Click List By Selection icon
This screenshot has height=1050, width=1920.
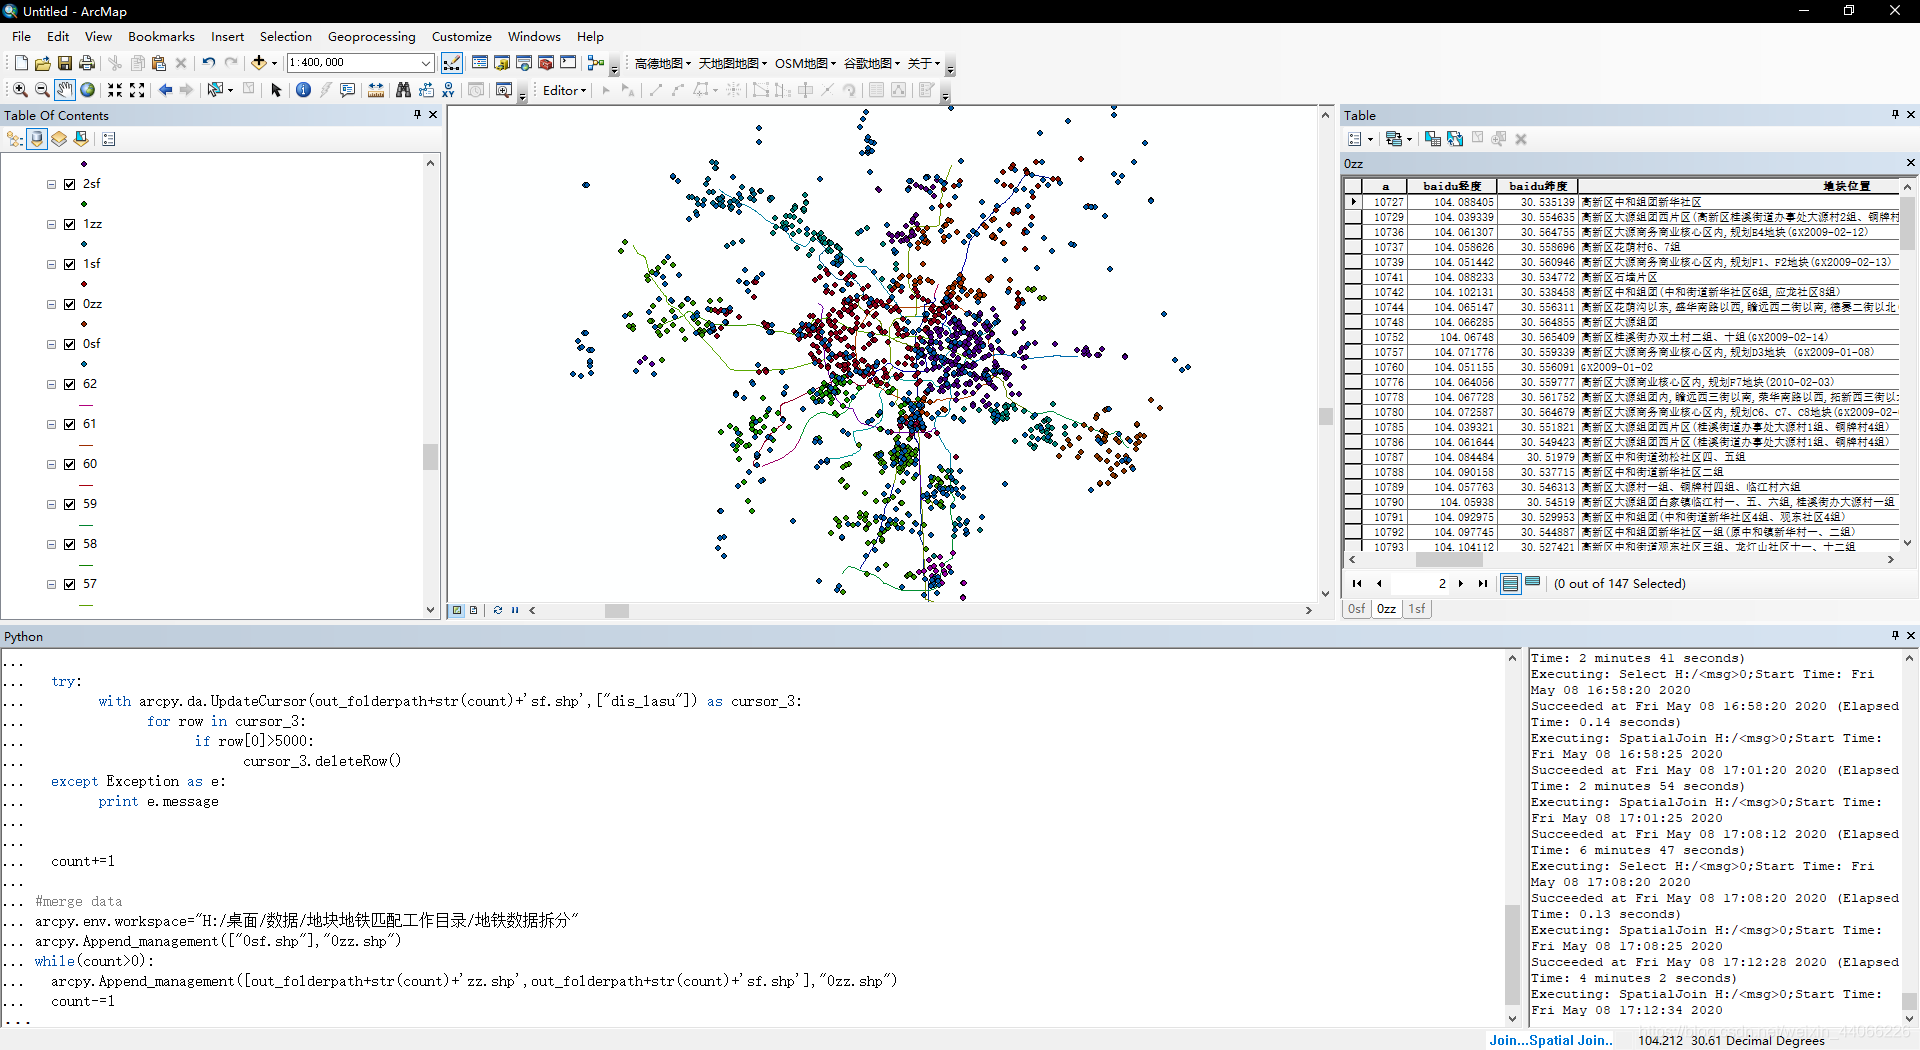pos(81,139)
